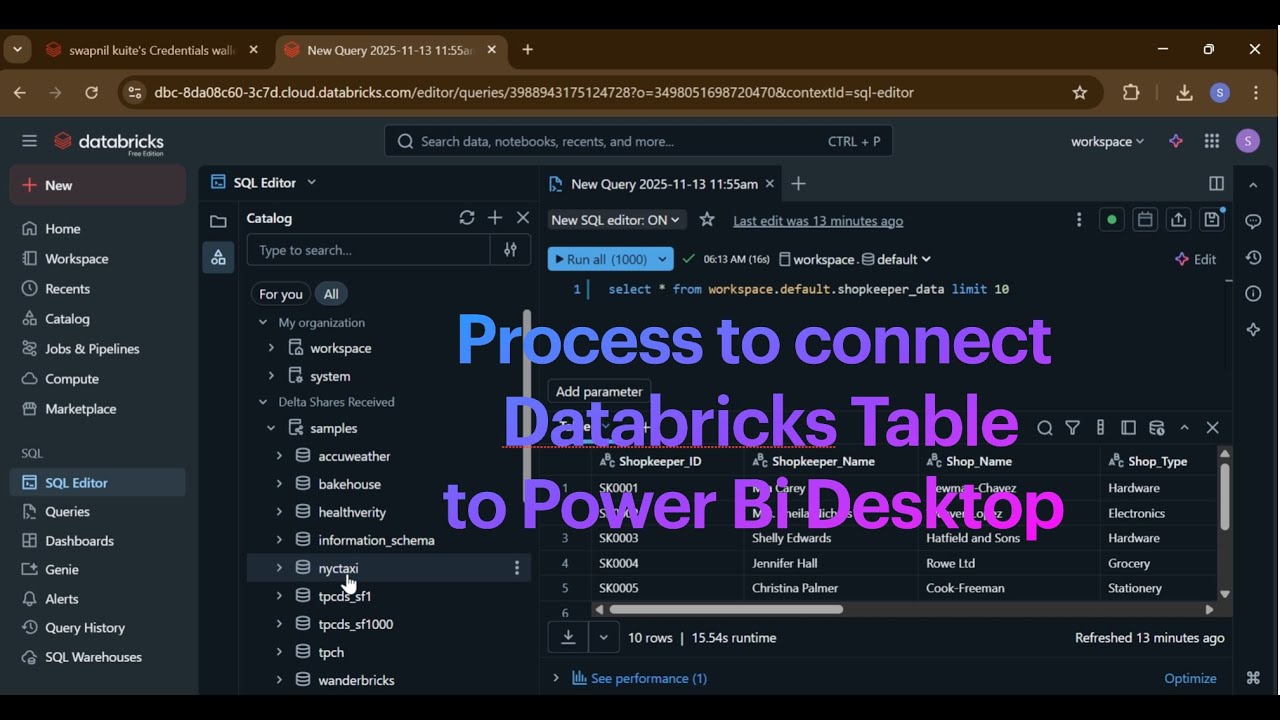Image resolution: width=1280 pixels, height=720 pixels.
Task: Click the results vertical scrollbar
Action: (x=1224, y=496)
